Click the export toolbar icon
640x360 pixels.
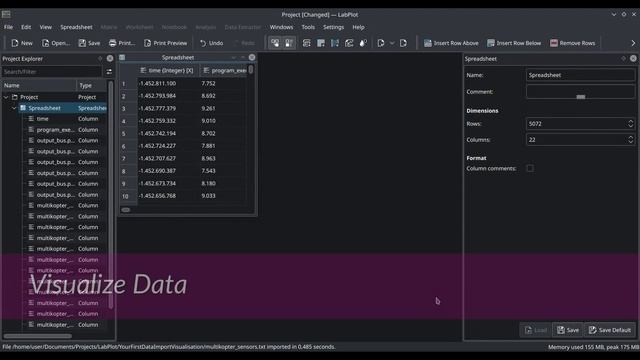click(x=403, y=43)
